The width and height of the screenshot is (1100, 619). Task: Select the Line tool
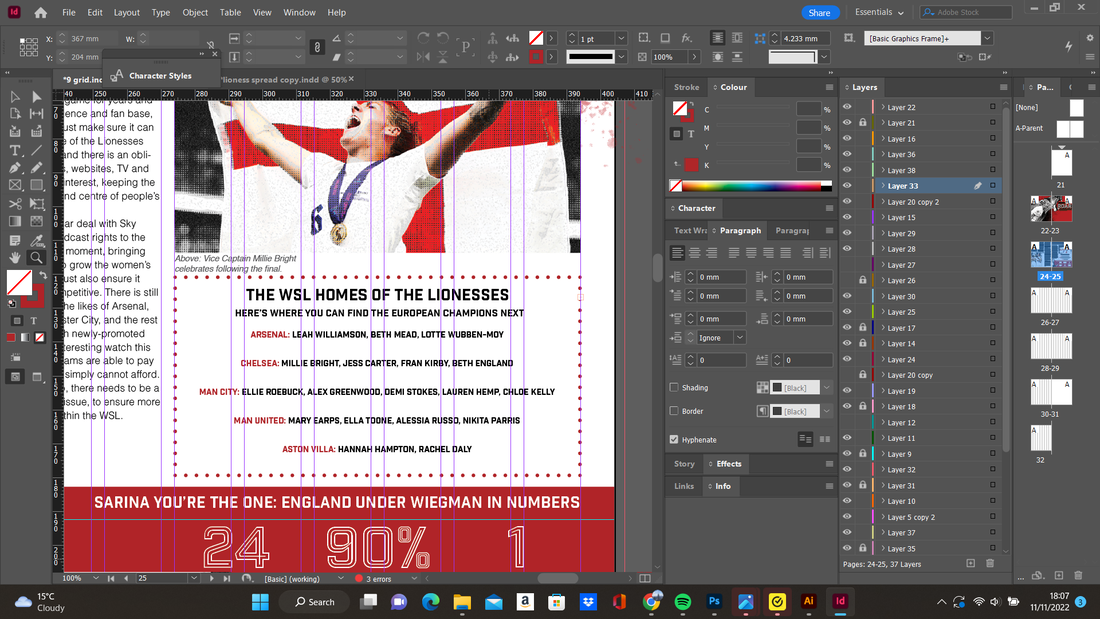coord(36,149)
